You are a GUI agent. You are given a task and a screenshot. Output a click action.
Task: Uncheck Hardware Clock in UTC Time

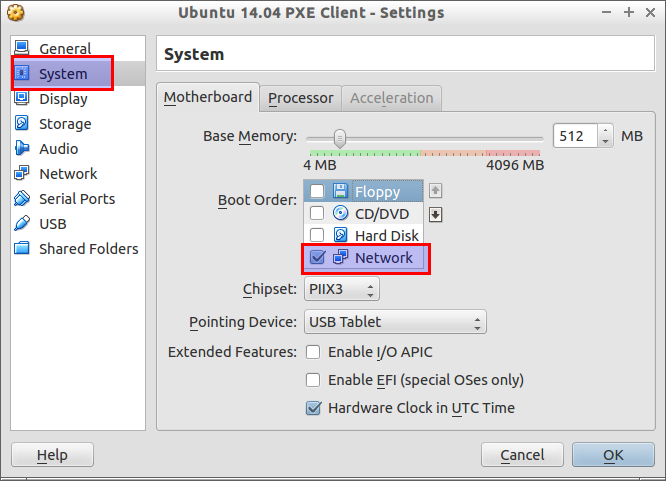point(313,408)
